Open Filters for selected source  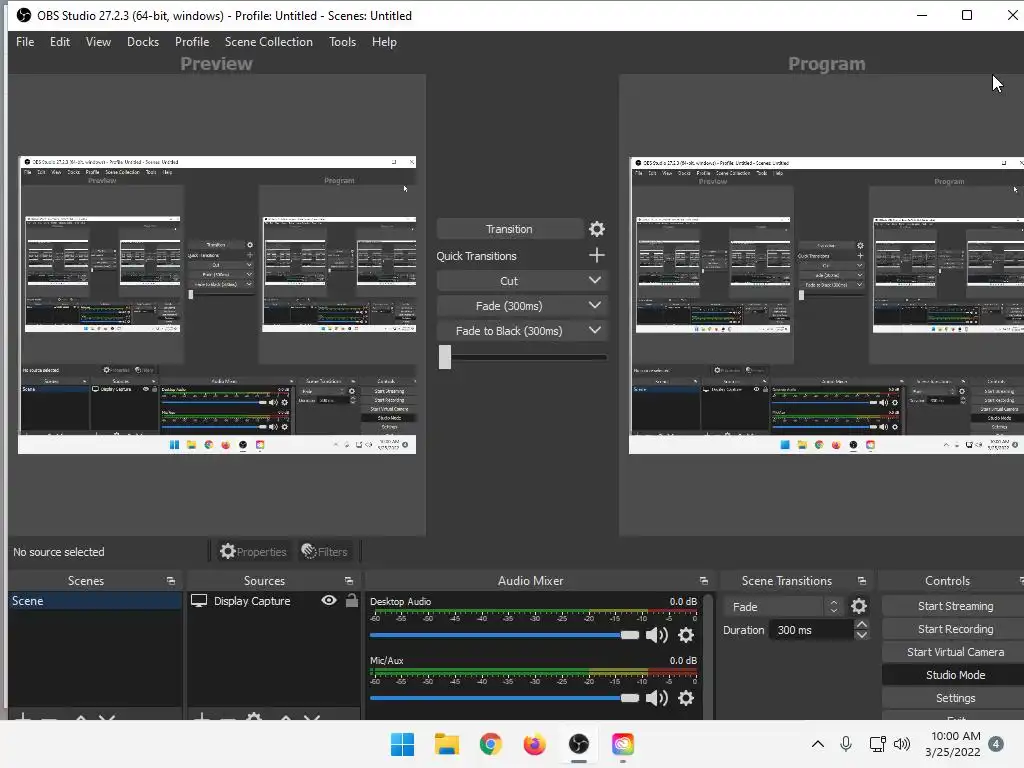pos(325,552)
